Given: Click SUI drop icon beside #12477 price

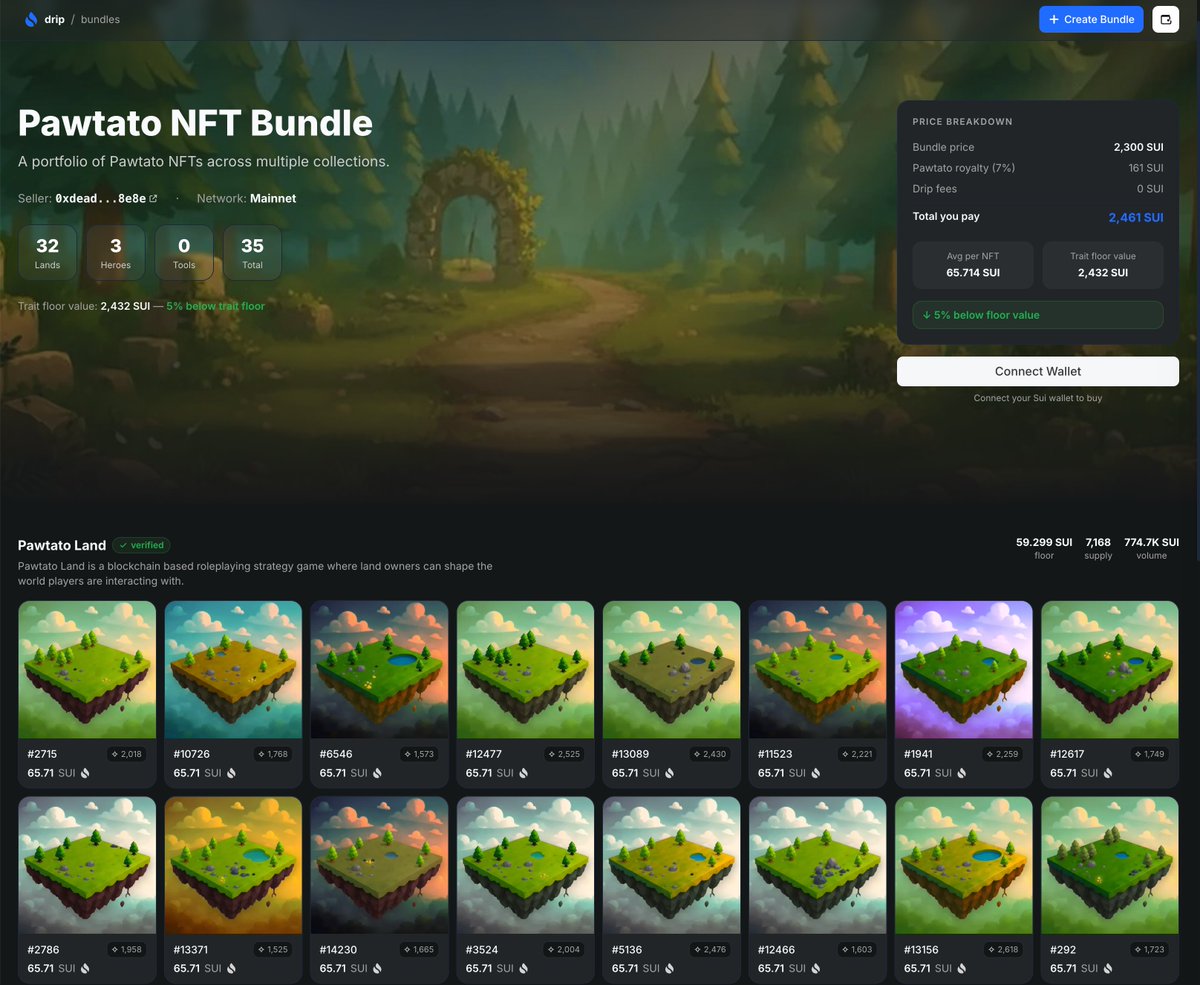Looking at the screenshot, I should coord(523,773).
